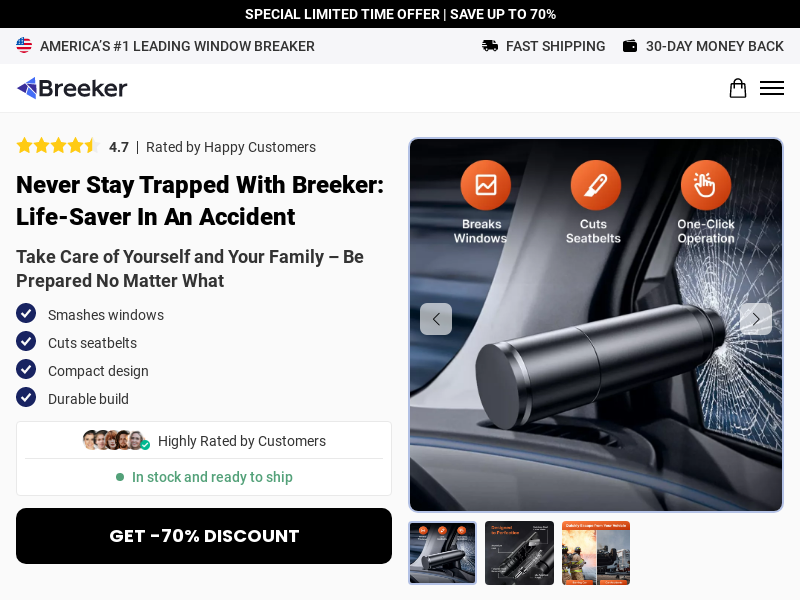Screen dimensions: 800x600
Task: Click the five-star rating stars
Action: click(x=58, y=146)
